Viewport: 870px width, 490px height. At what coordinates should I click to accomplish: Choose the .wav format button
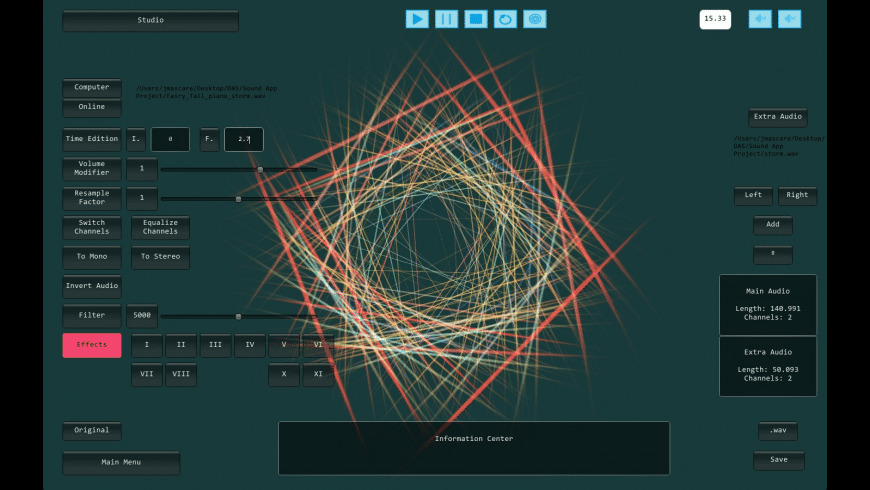pyautogui.click(x=778, y=431)
